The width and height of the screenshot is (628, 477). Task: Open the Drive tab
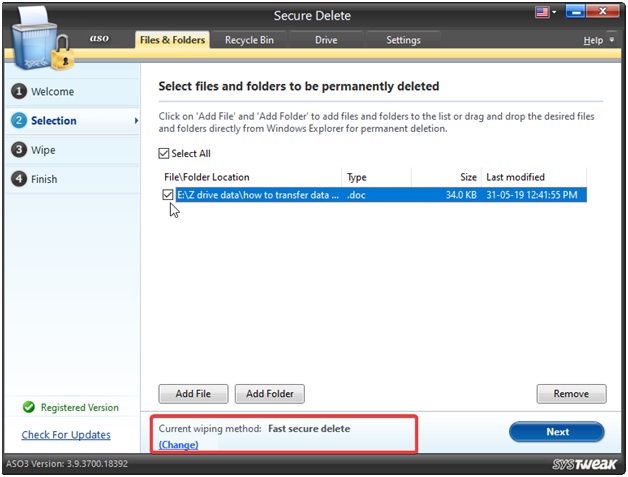[x=326, y=40]
